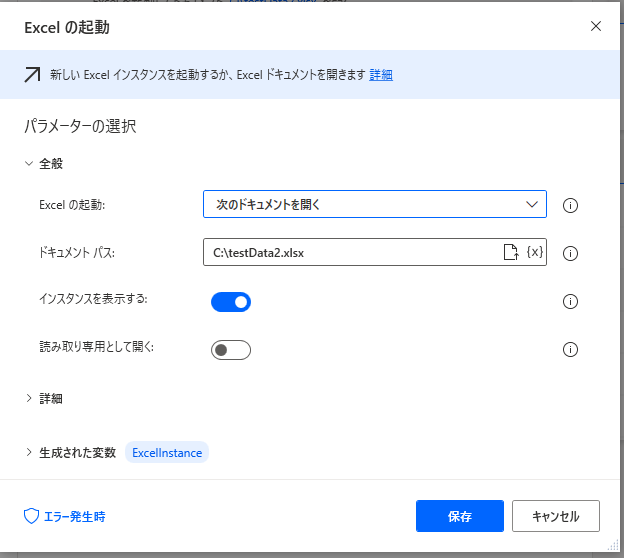Disable the インスタンスを表示する toggle

pos(230,301)
